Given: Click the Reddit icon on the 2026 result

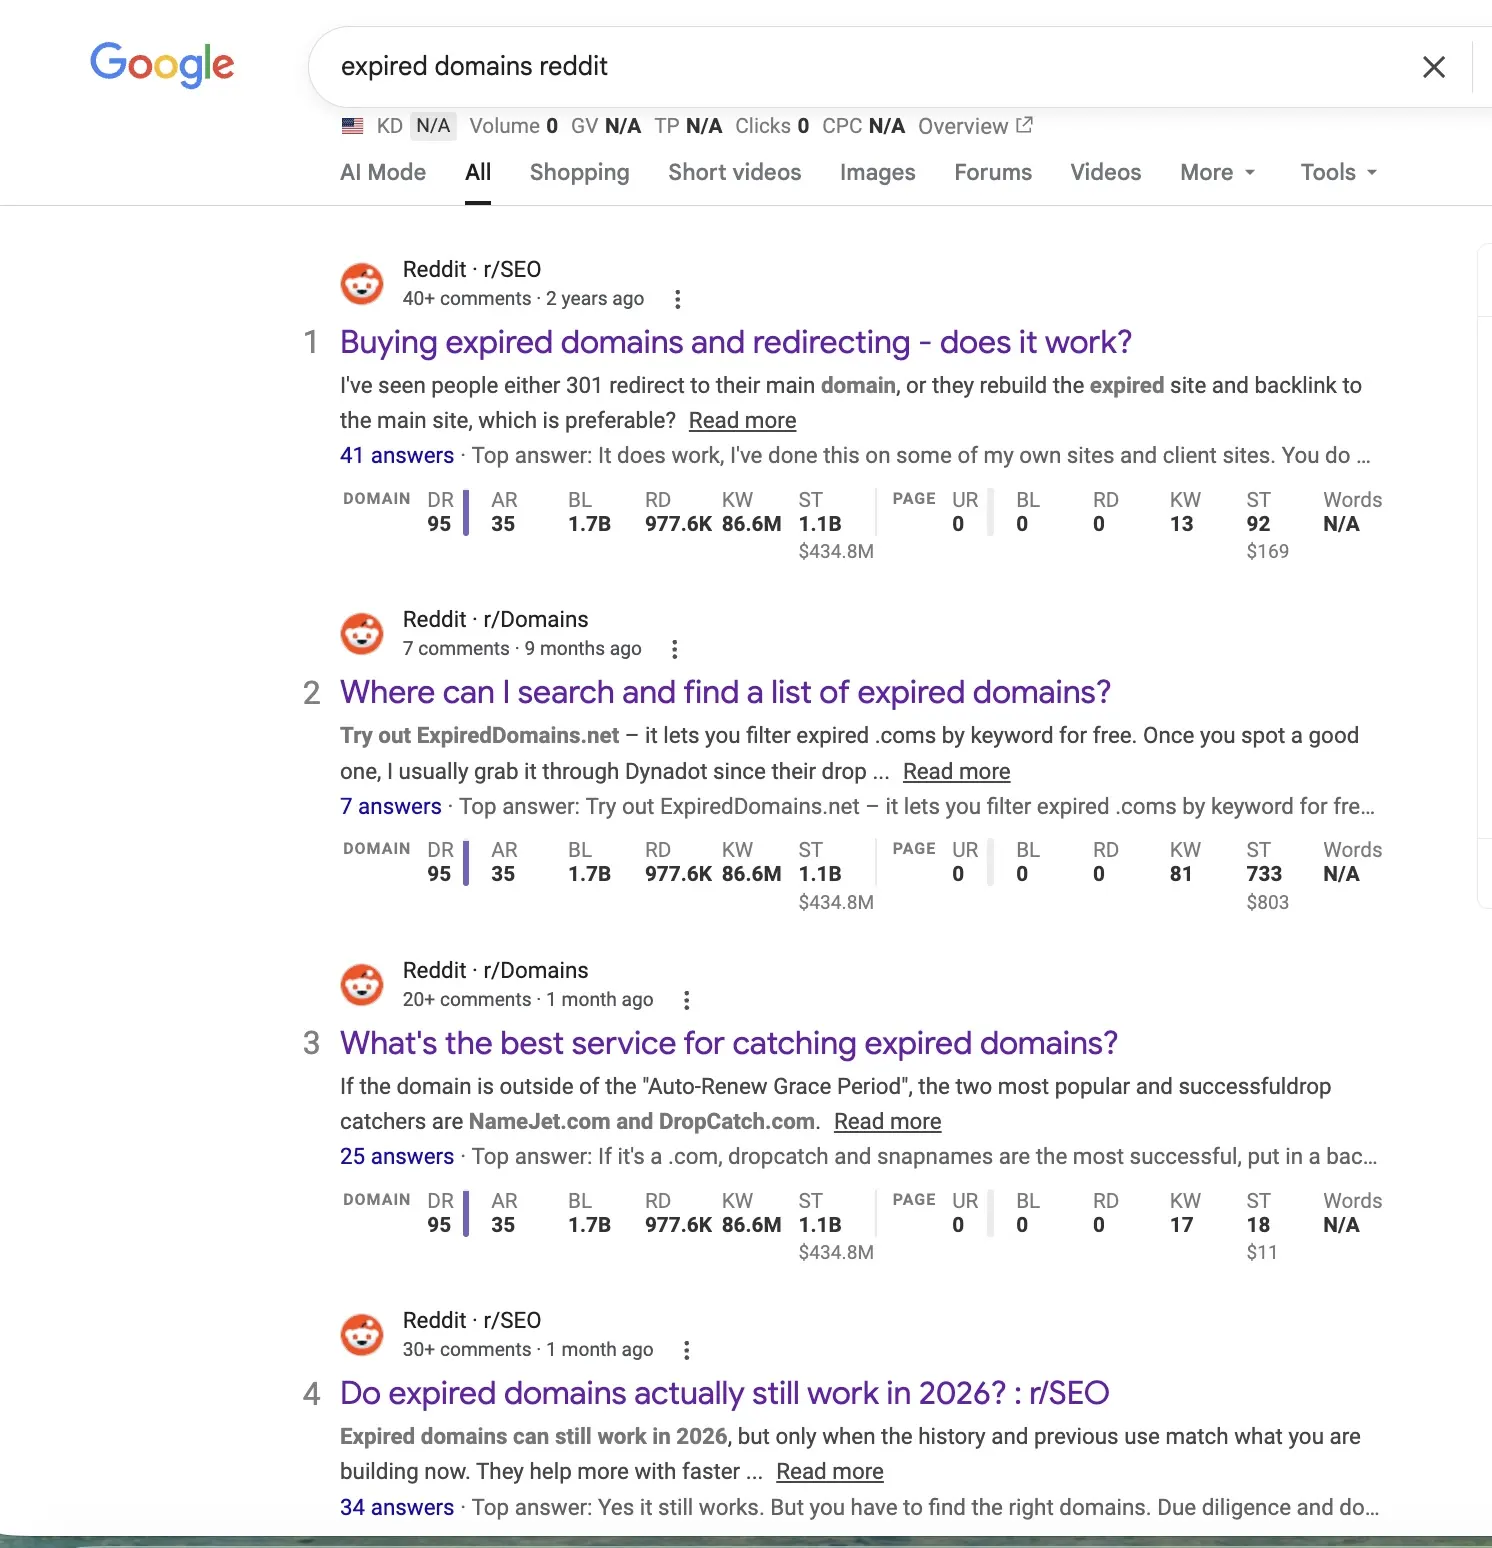Looking at the screenshot, I should [x=361, y=1334].
